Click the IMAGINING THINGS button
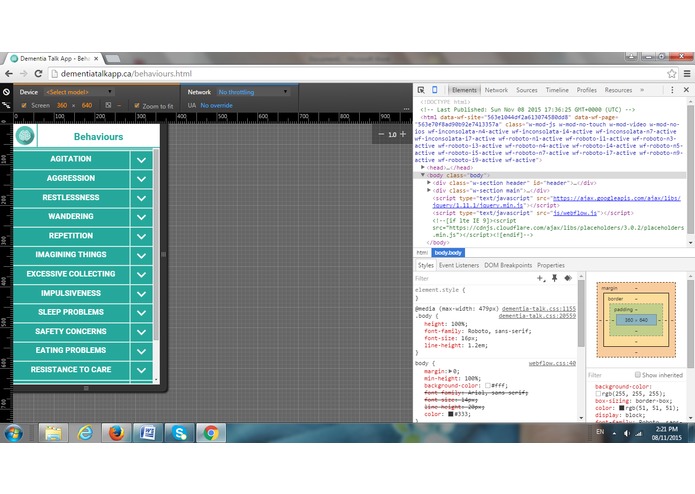Screen dimensions: 695x494 pyautogui.click(x=71, y=255)
